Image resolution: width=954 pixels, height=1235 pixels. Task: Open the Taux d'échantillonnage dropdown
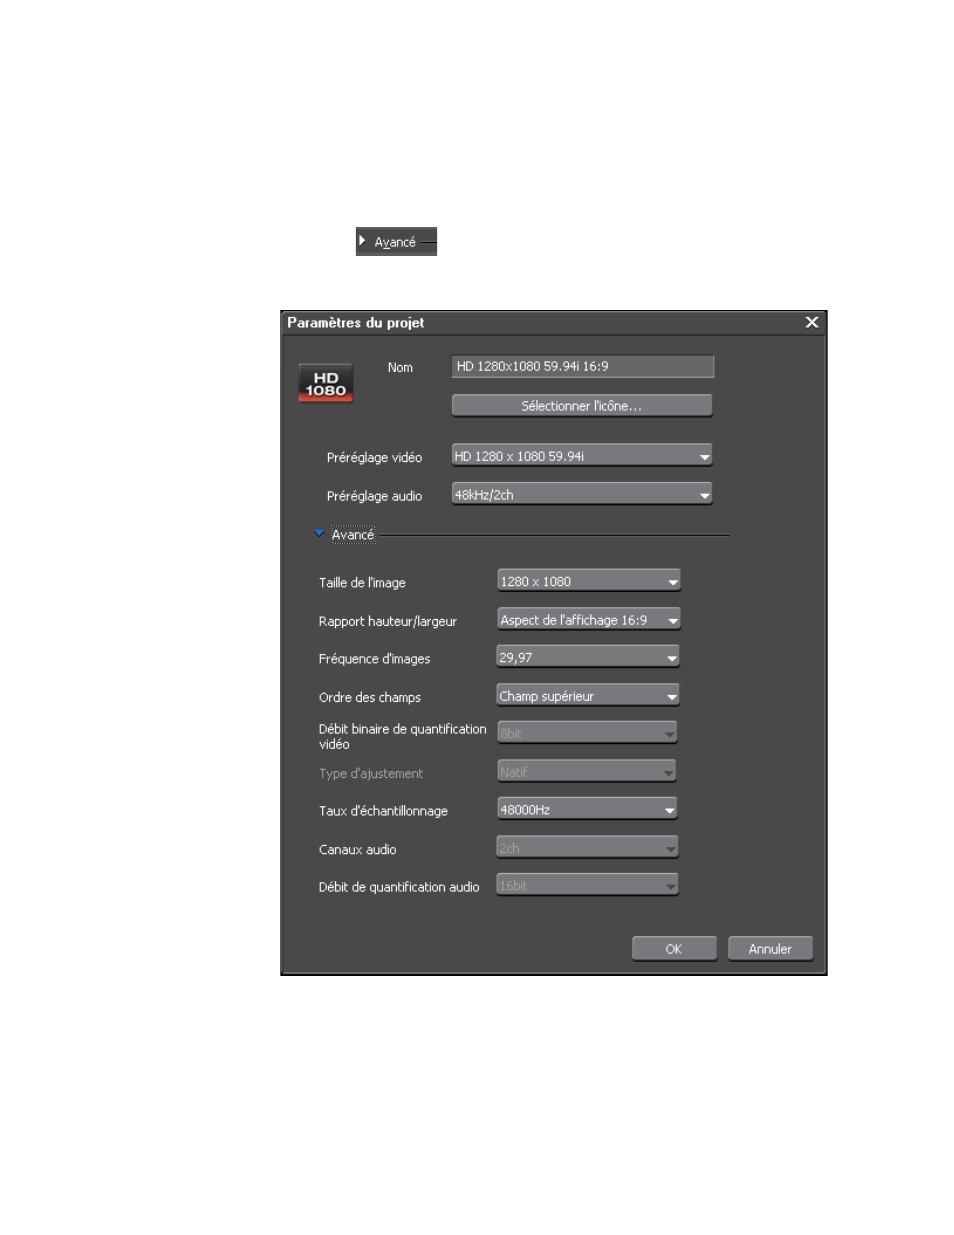[588, 809]
